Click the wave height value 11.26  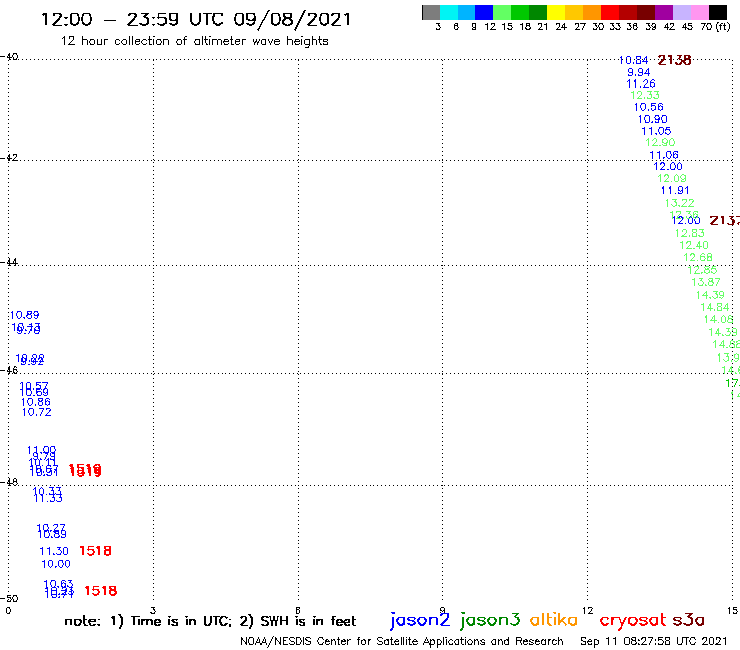tap(641, 84)
